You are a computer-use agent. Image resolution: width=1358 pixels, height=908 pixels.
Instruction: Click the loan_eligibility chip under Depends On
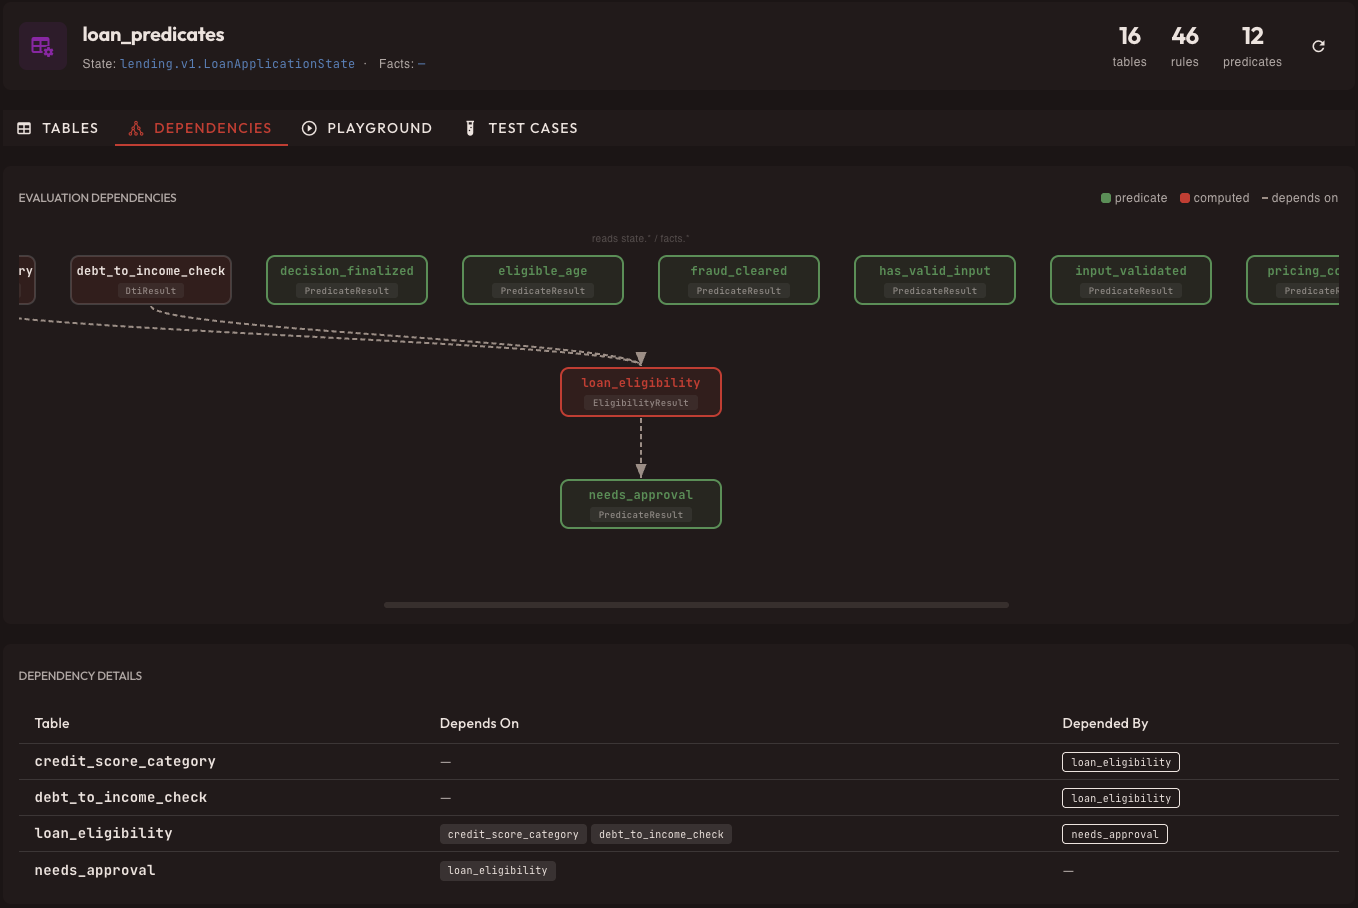click(x=497, y=870)
